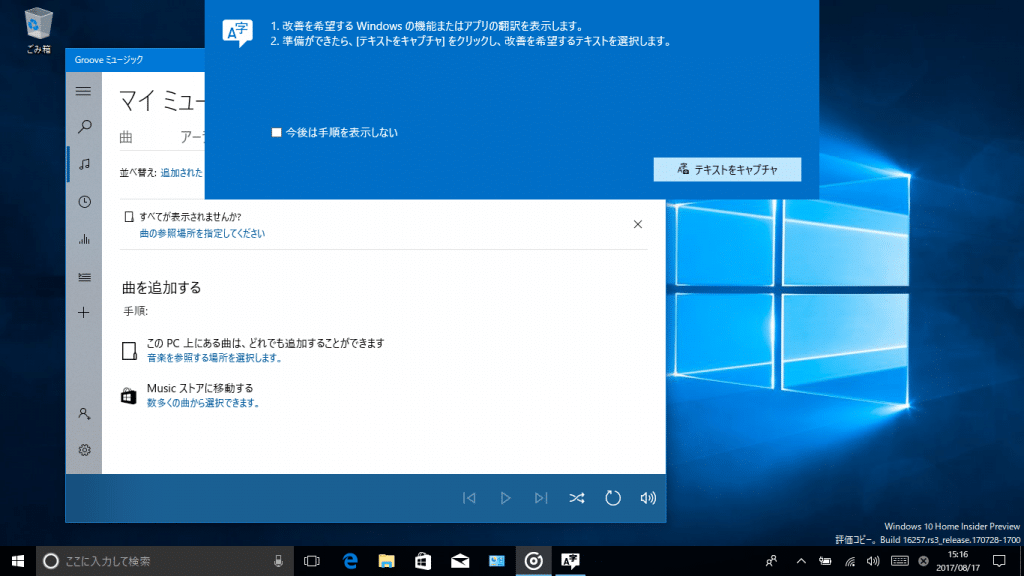Follow the 曲の参照場所を指定してください link
Image resolution: width=1024 pixels, height=576 pixels.
pos(202,233)
